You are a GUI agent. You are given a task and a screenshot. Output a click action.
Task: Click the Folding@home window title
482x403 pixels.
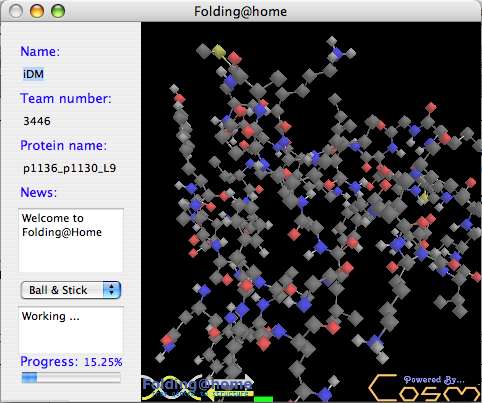(240, 12)
